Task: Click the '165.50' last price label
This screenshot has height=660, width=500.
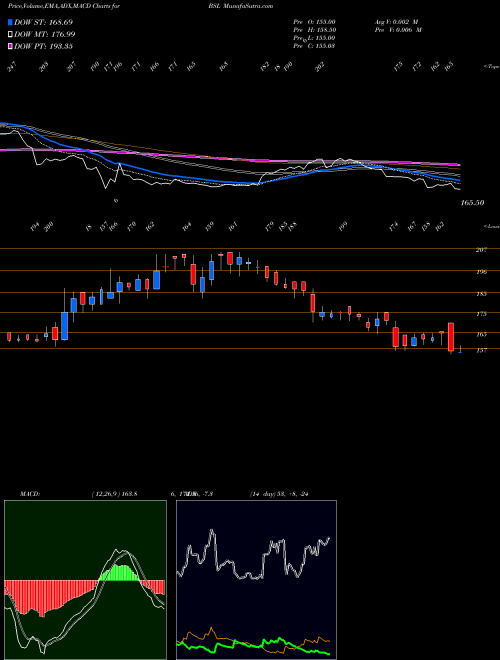Action: 472,203
